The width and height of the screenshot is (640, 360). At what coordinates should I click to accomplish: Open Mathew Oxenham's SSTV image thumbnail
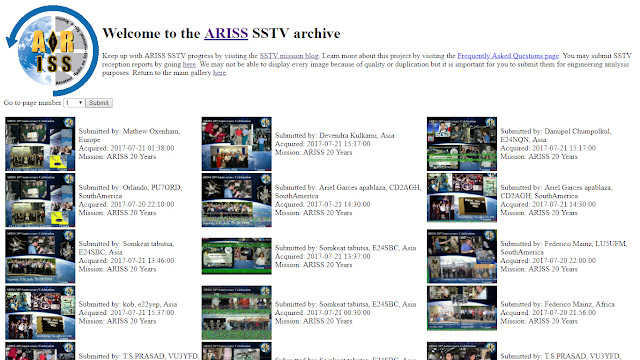40,144
